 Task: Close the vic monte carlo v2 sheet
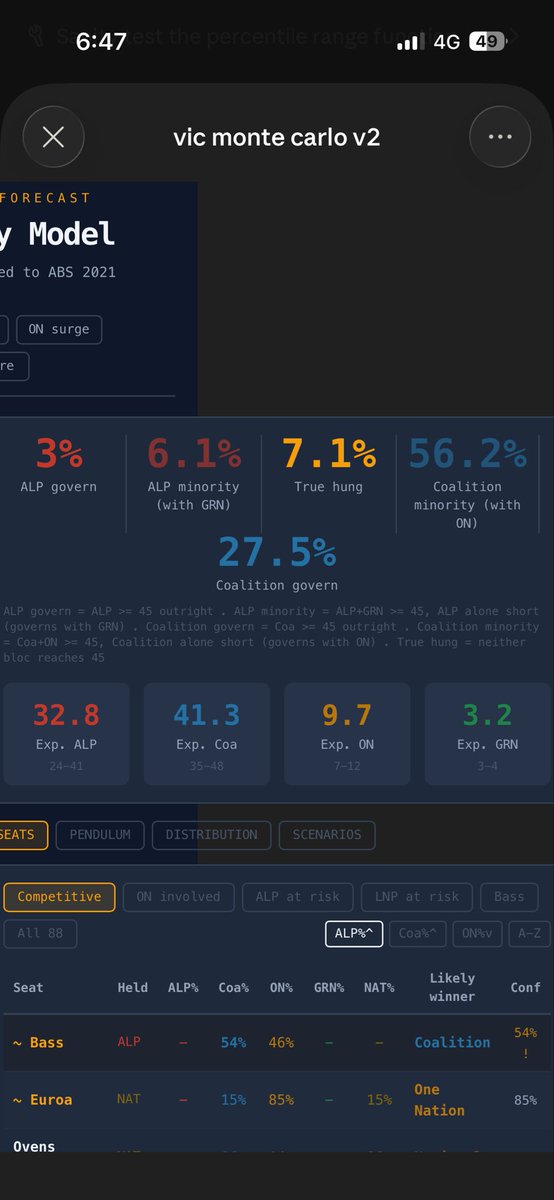coord(53,137)
